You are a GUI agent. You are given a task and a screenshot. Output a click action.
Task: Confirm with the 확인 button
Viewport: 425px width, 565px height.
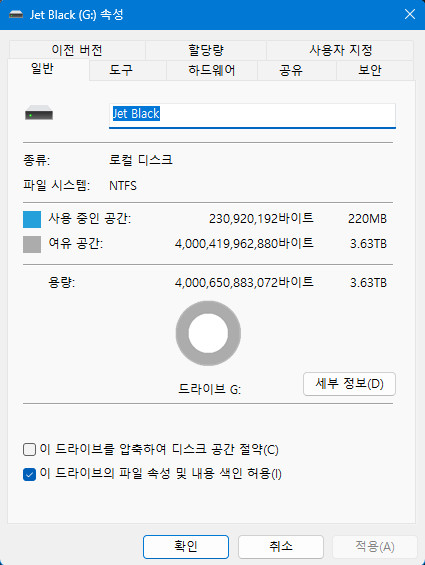[x=186, y=547]
